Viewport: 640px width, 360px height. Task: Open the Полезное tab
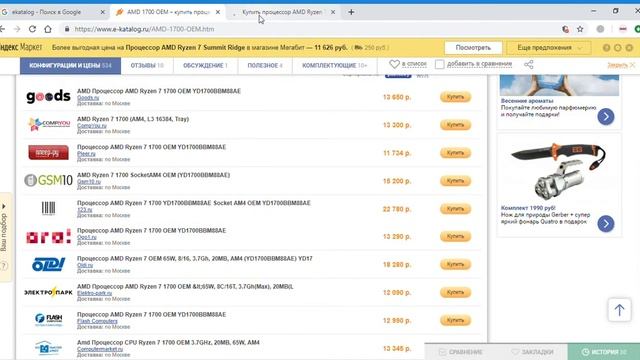point(265,65)
